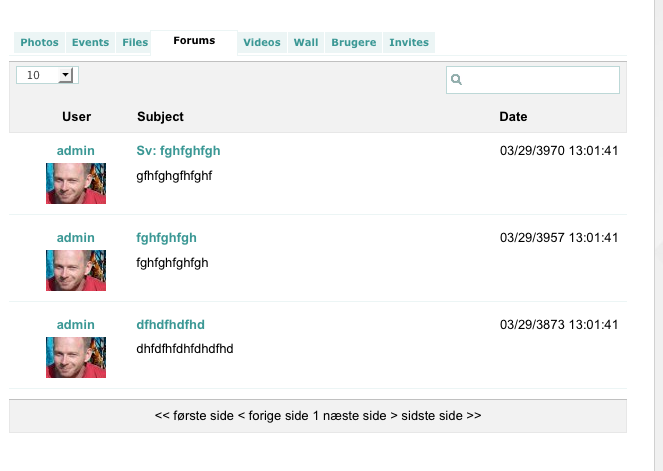Image resolution: width=663 pixels, height=471 pixels.
Task: Open the Events tab
Action: 90,43
